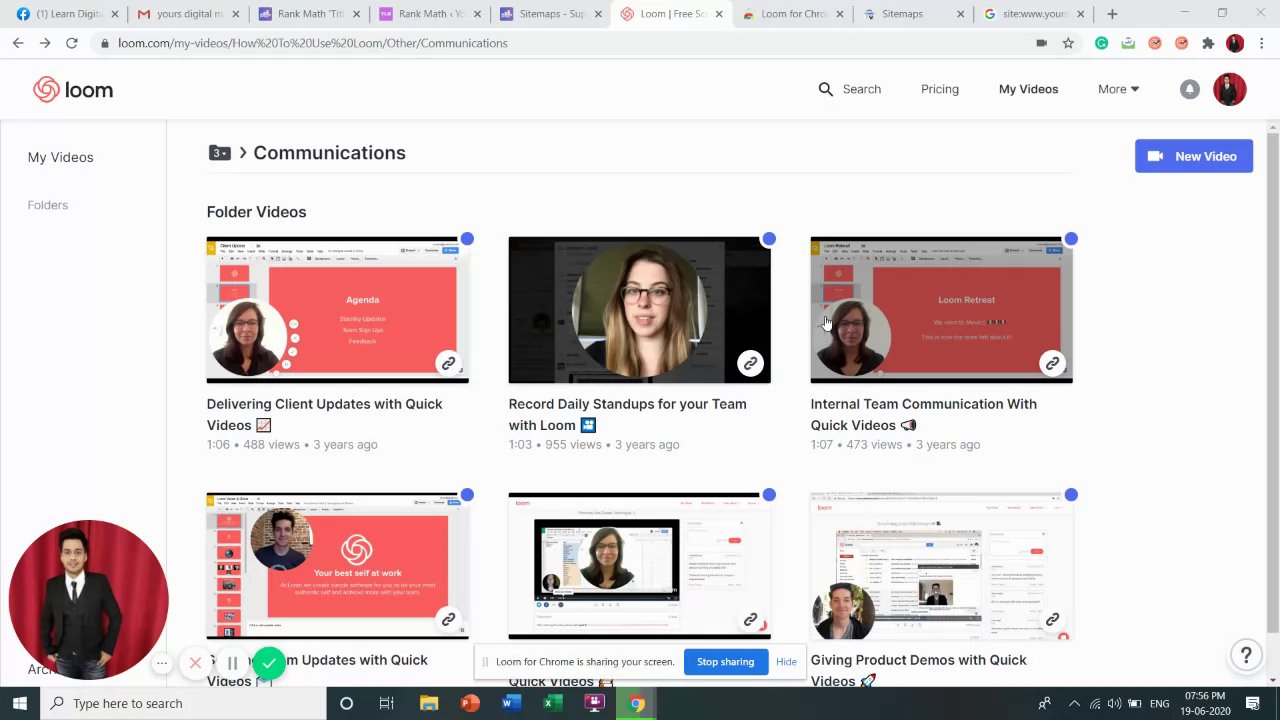Open the Internal Team Communication video title
The image size is (1280, 720).
[x=923, y=414]
